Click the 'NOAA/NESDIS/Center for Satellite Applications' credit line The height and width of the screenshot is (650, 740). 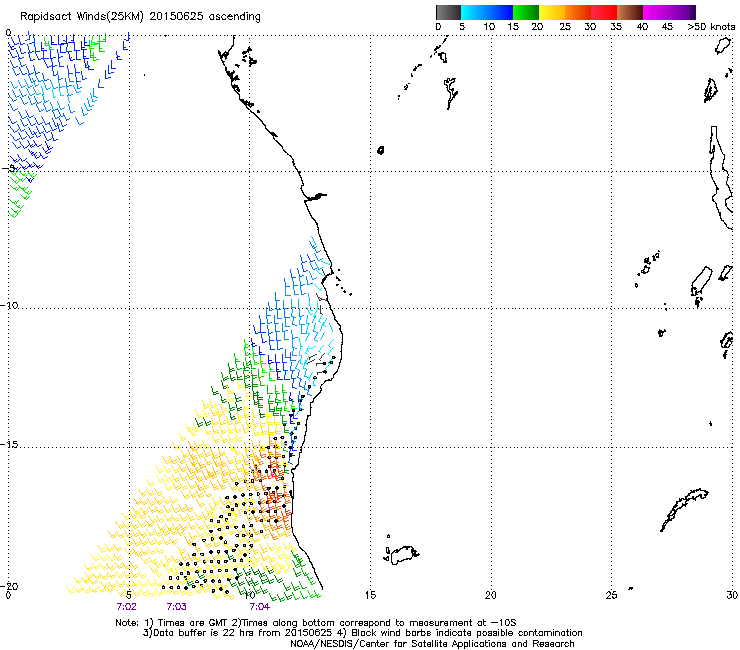pyautogui.click(x=432, y=644)
